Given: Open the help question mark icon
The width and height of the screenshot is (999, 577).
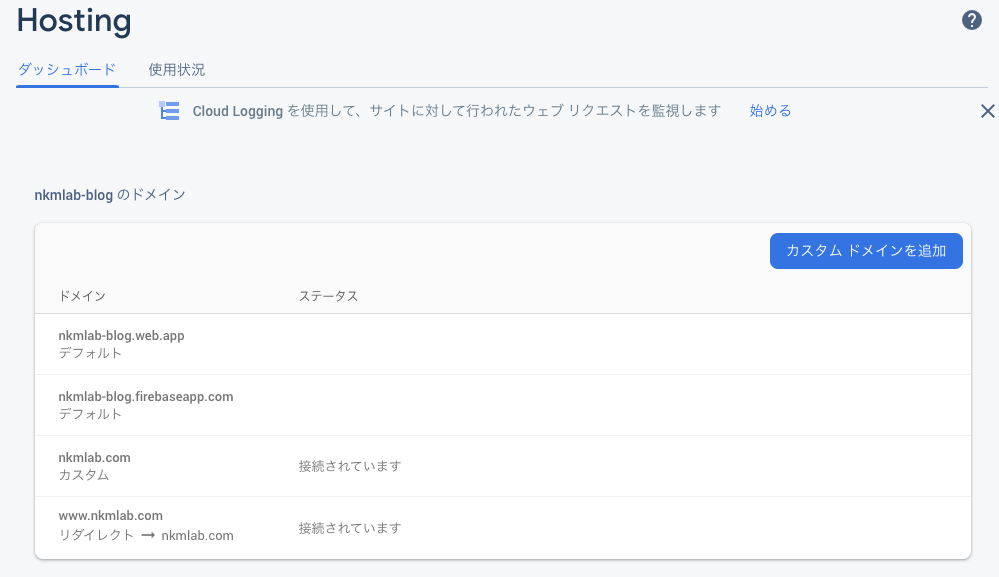Looking at the screenshot, I should [972, 20].
